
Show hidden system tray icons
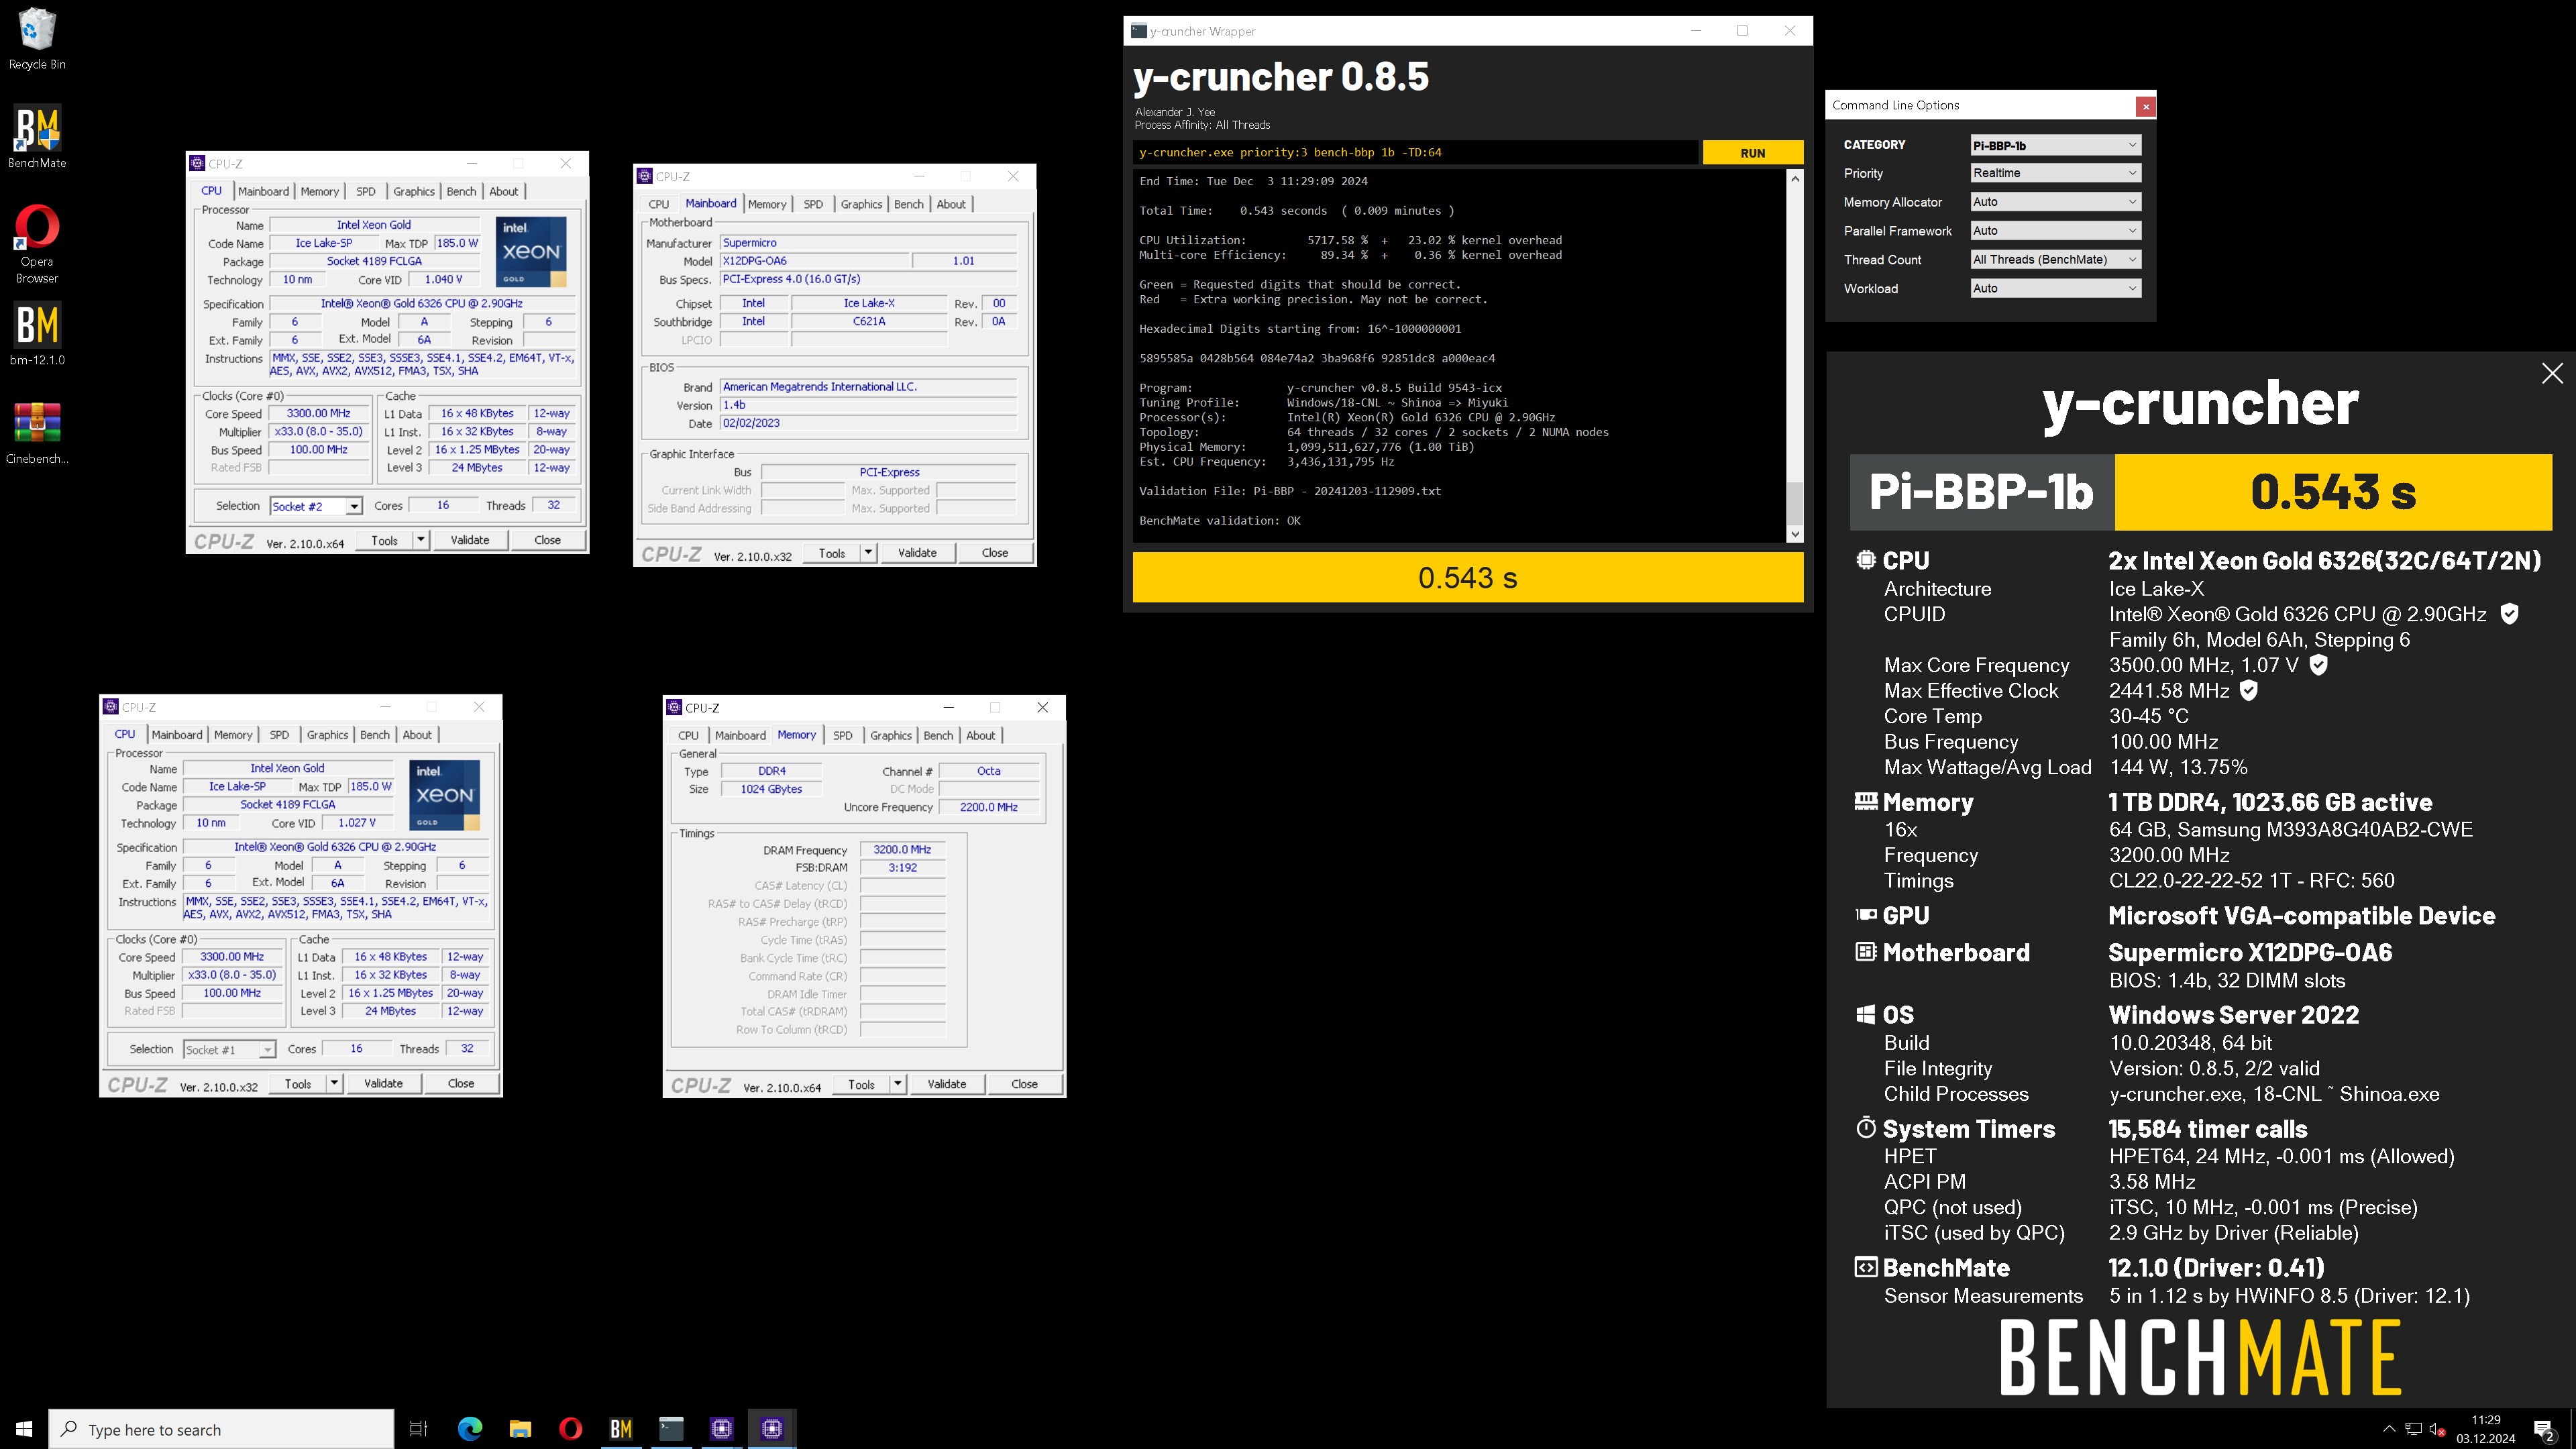(x=2389, y=1429)
